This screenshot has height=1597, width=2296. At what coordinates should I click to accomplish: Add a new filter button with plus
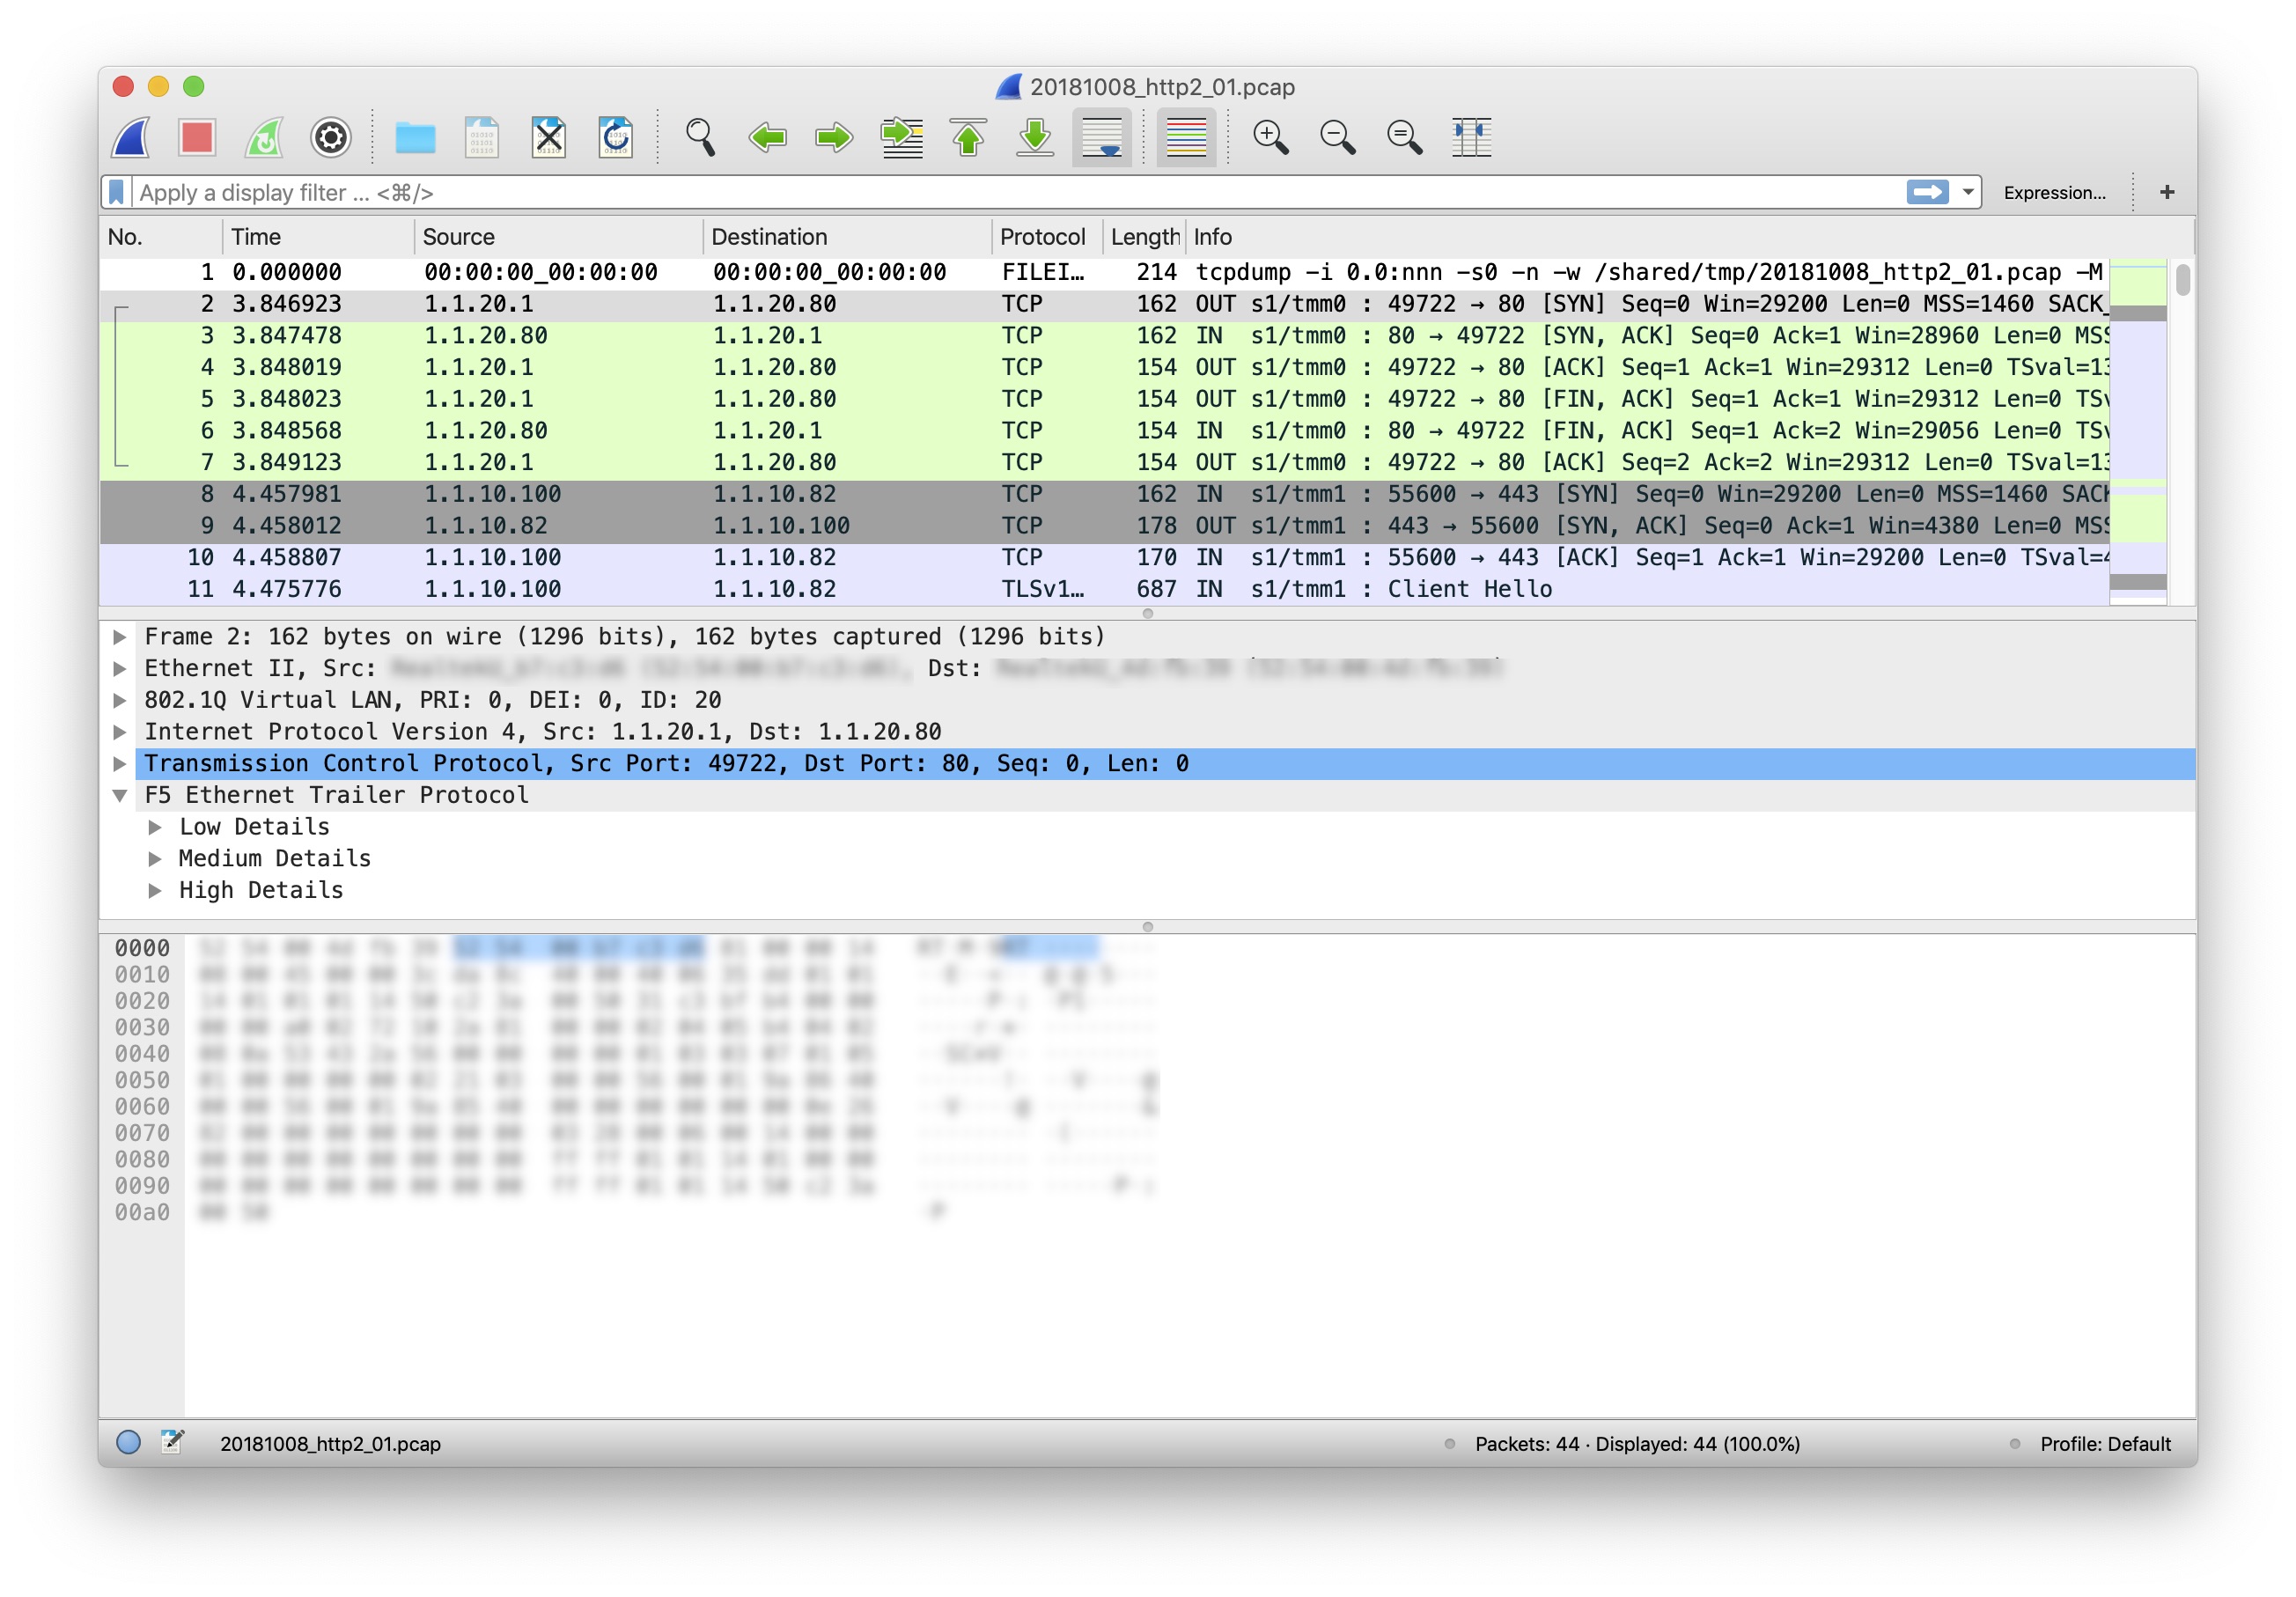click(x=2167, y=191)
